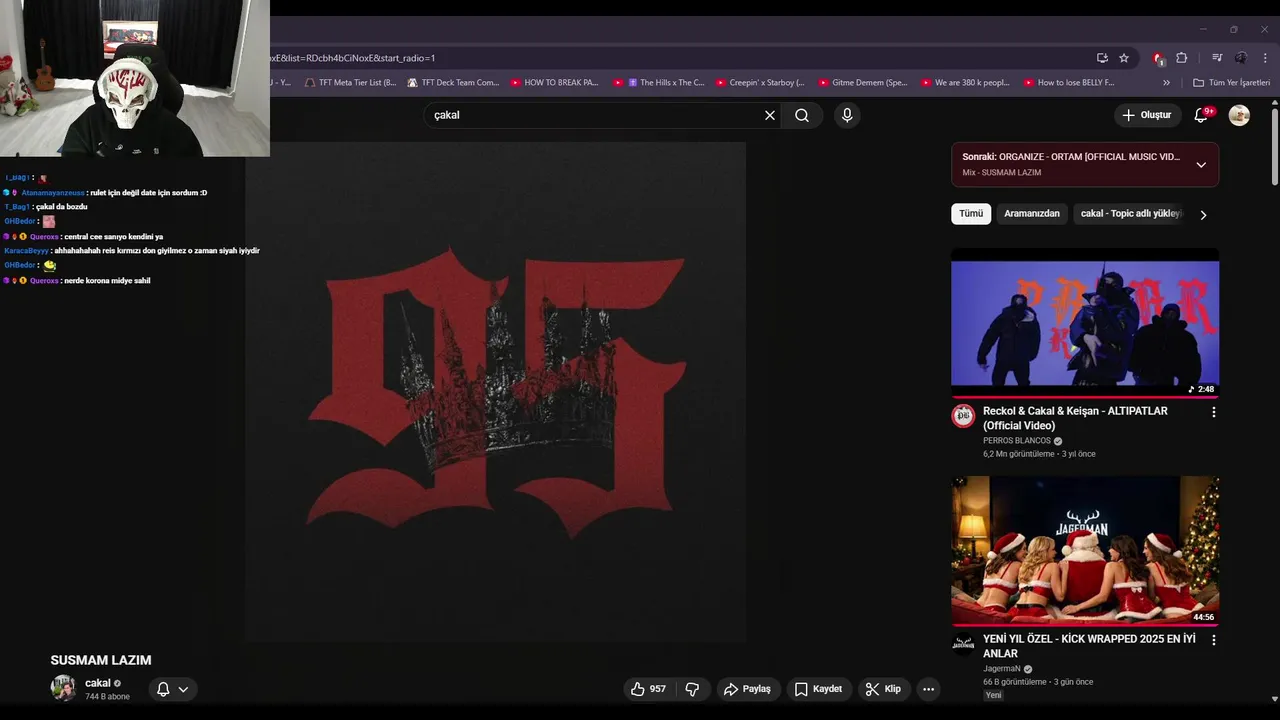Open Creepin' x Starboy bookmark
Screen dimensions: 1280x720
[761, 83]
